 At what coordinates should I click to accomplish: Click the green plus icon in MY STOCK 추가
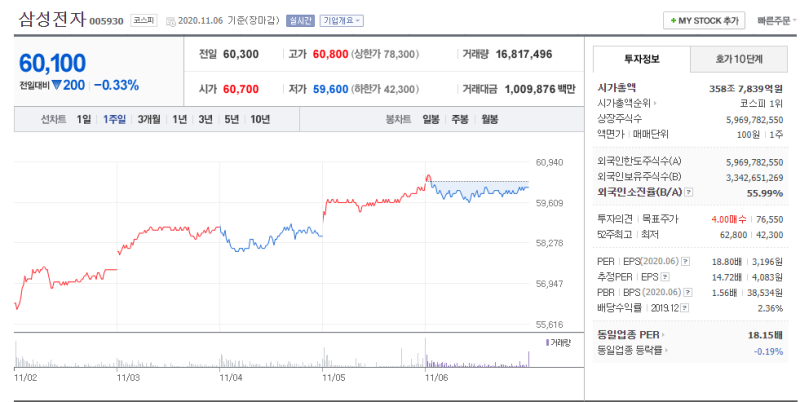coord(673,21)
